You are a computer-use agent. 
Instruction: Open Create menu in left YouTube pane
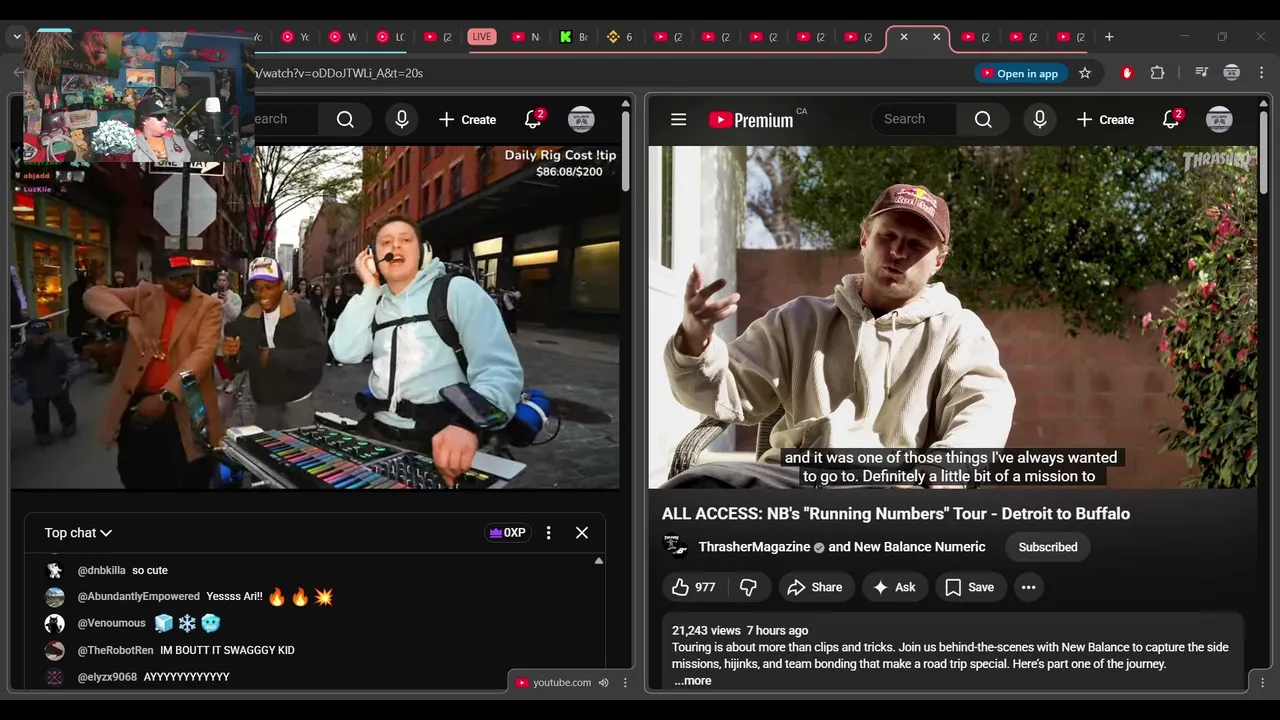[x=467, y=120]
